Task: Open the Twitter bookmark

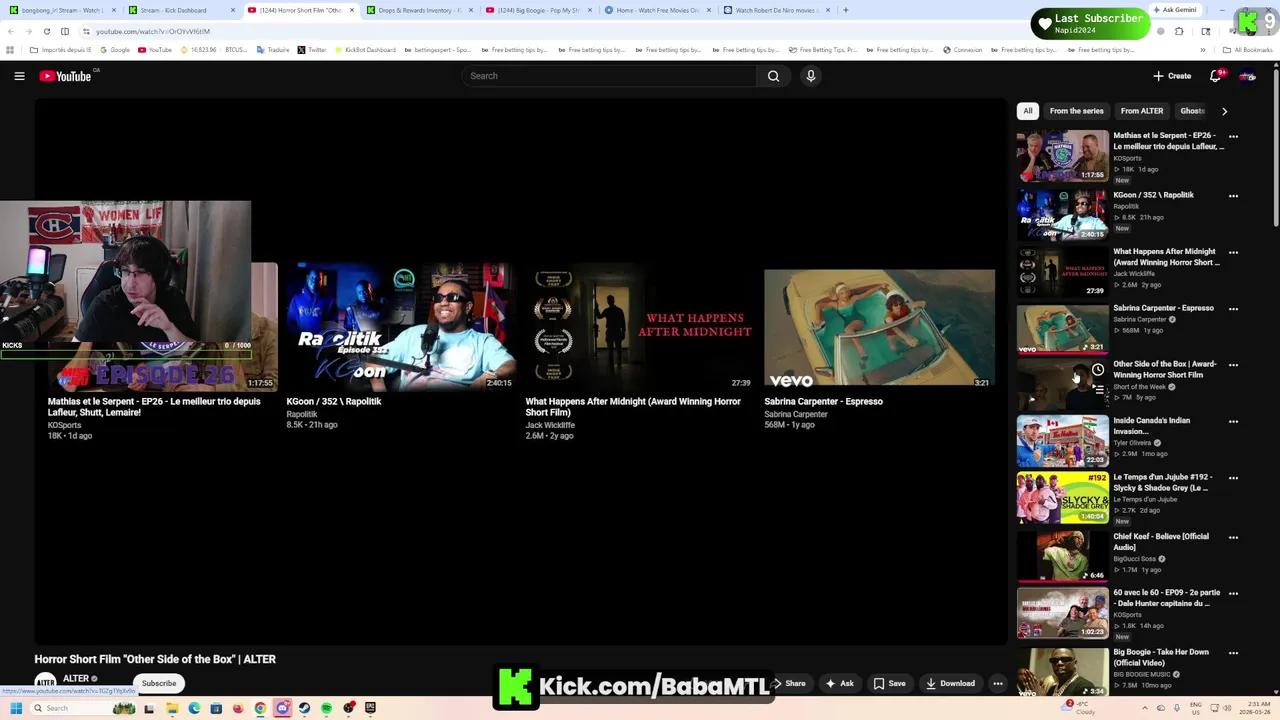Action: (x=312, y=50)
